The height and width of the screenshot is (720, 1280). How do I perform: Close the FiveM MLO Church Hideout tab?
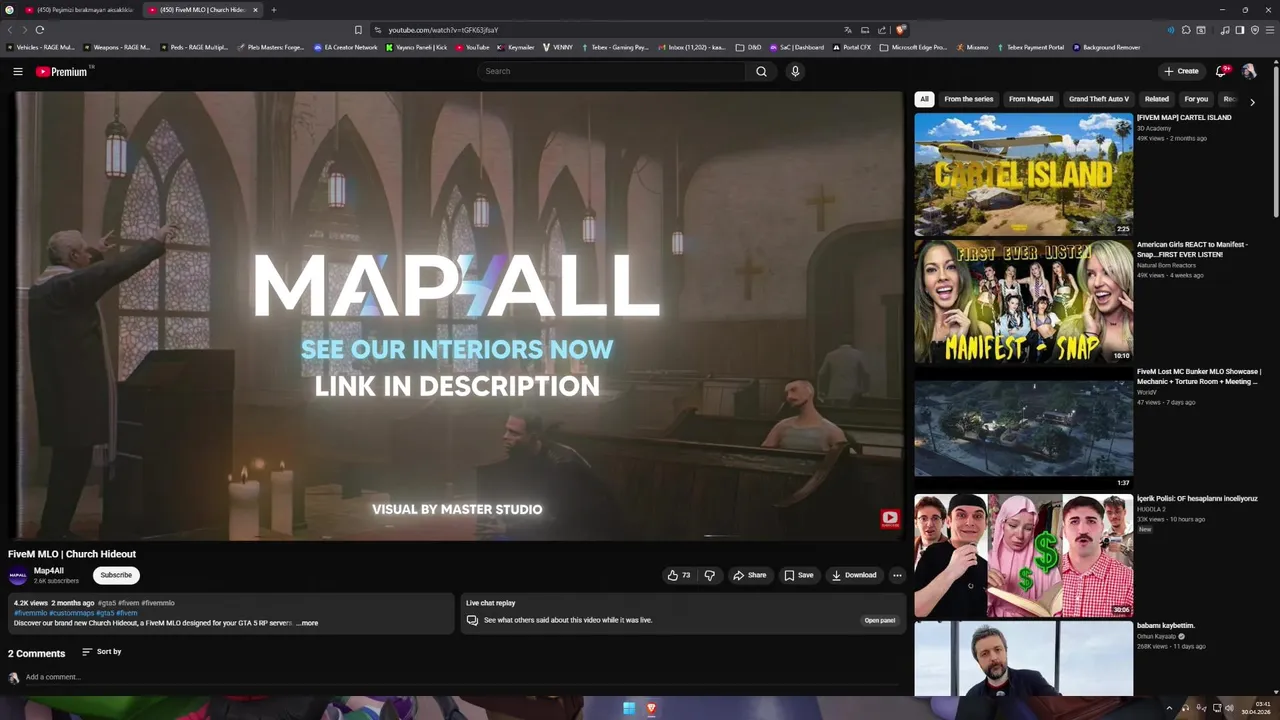[x=255, y=10]
